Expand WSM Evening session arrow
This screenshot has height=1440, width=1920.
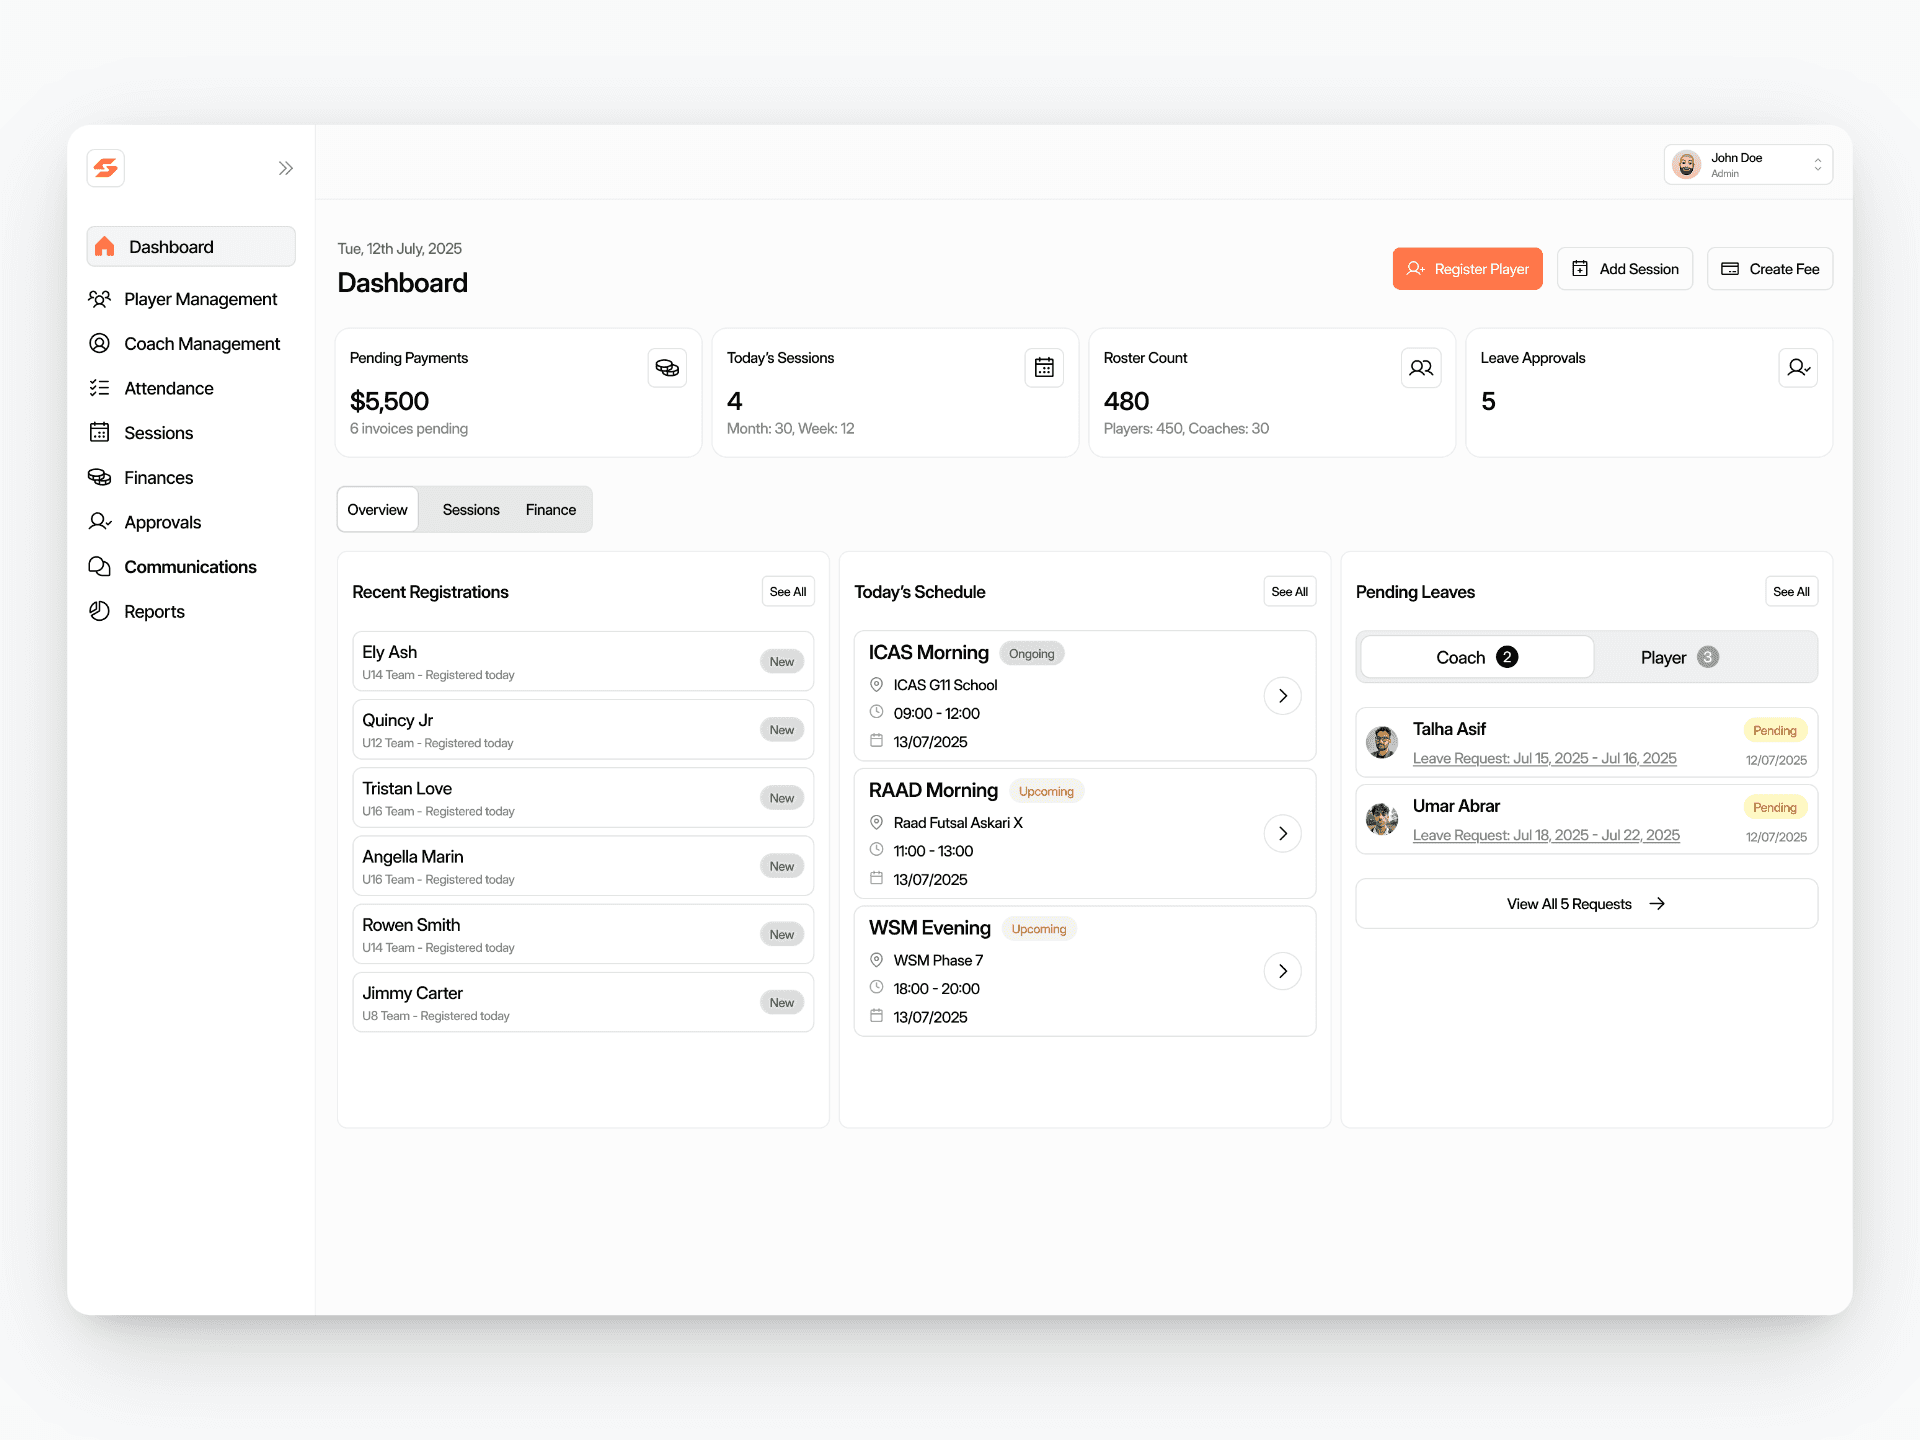(x=1282, y=971)
